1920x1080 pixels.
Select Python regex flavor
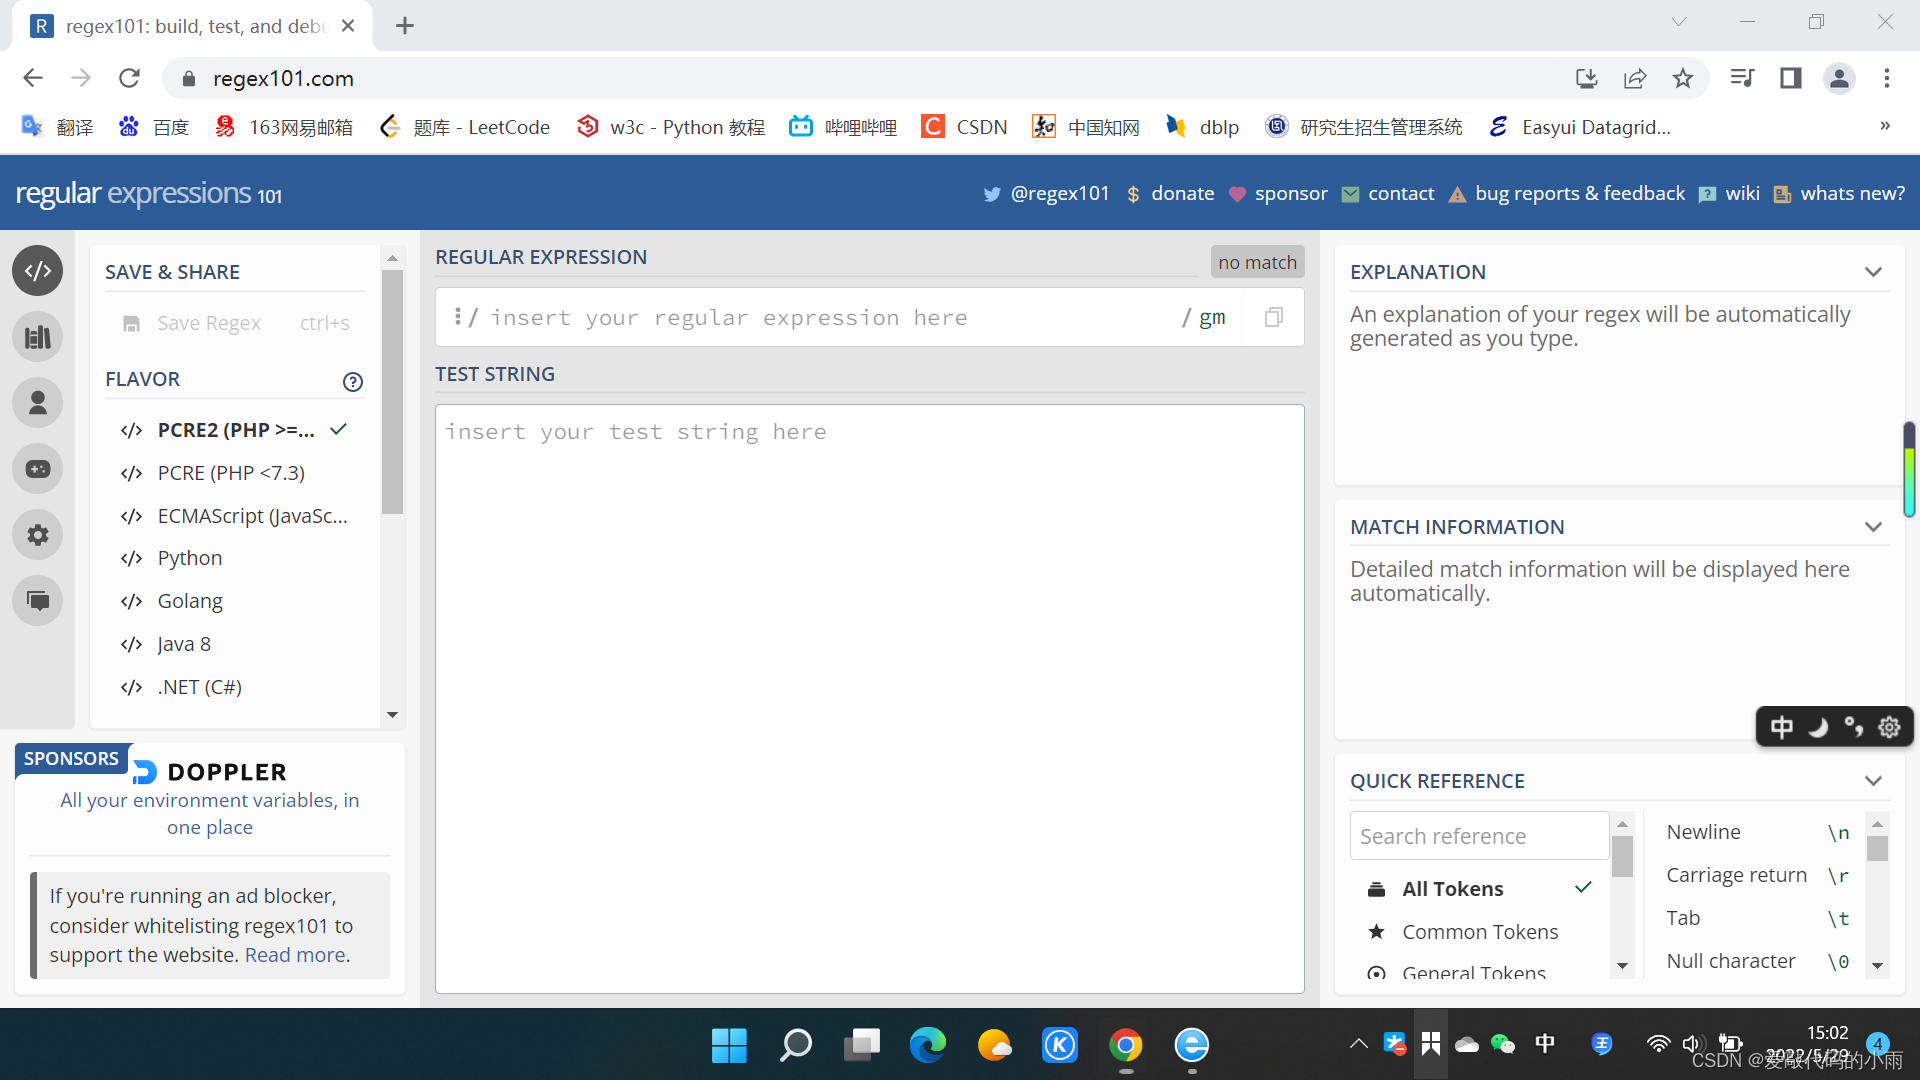pos(190,558)
